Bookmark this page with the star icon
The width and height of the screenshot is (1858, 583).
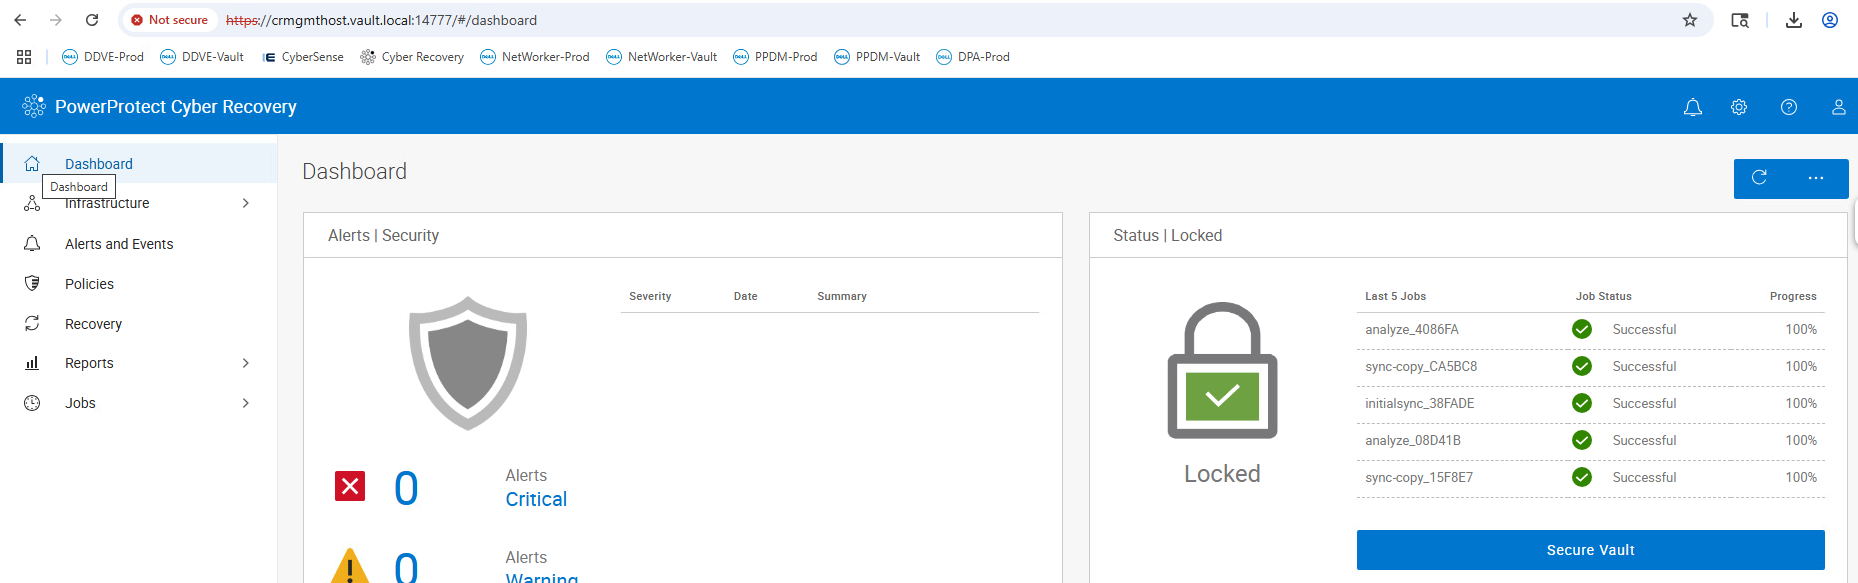(1690, 20)
